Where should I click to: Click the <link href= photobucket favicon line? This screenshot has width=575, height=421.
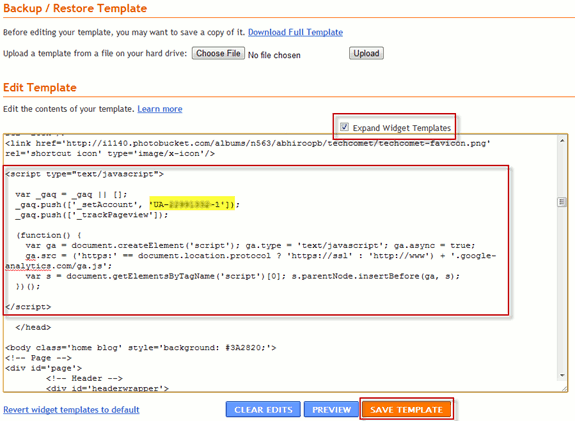tap(248, 143)
